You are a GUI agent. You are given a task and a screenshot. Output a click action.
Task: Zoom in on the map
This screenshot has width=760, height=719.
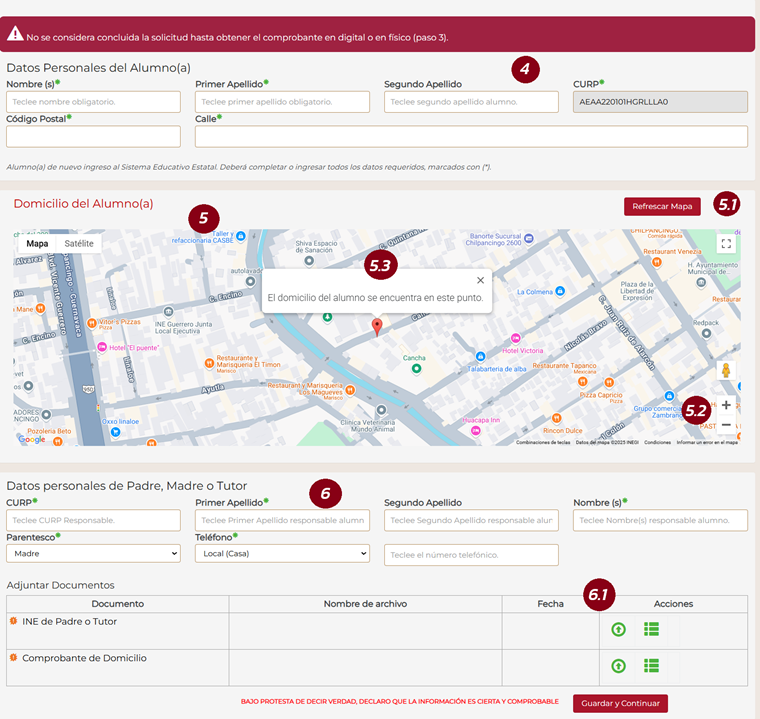[x=726, y=406]
